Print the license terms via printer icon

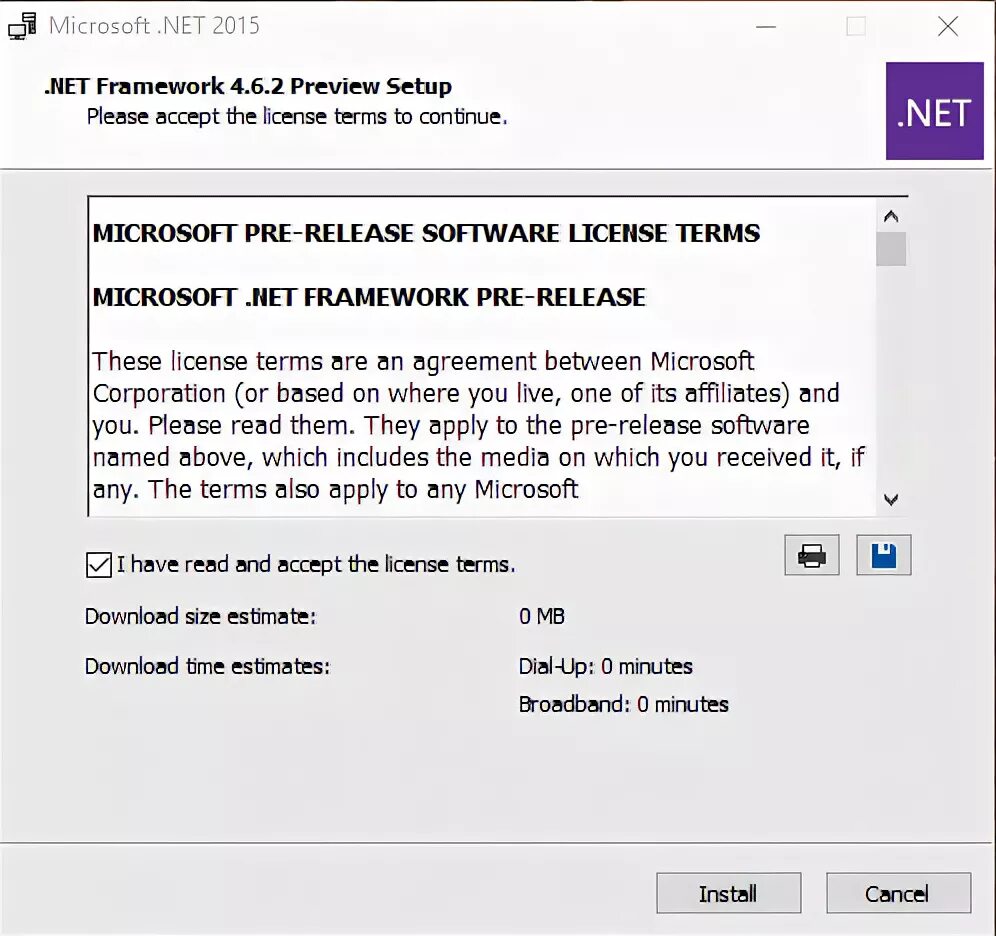(811, 555)
